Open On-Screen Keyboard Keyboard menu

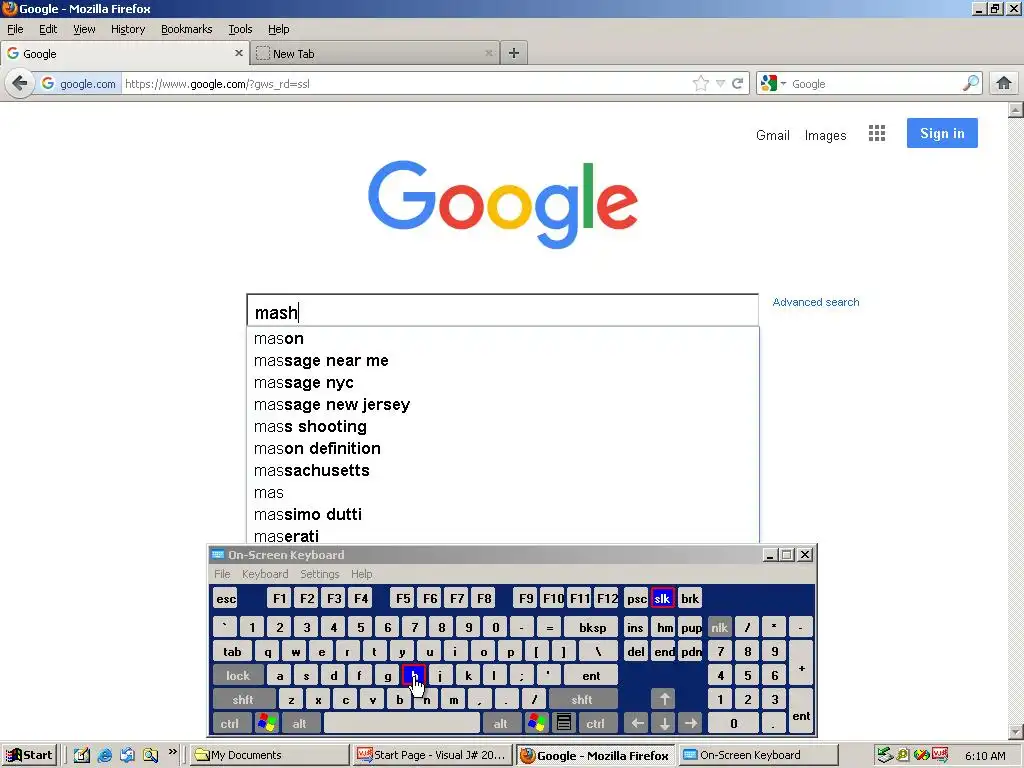pyautogui.click(x=264, y=574)
